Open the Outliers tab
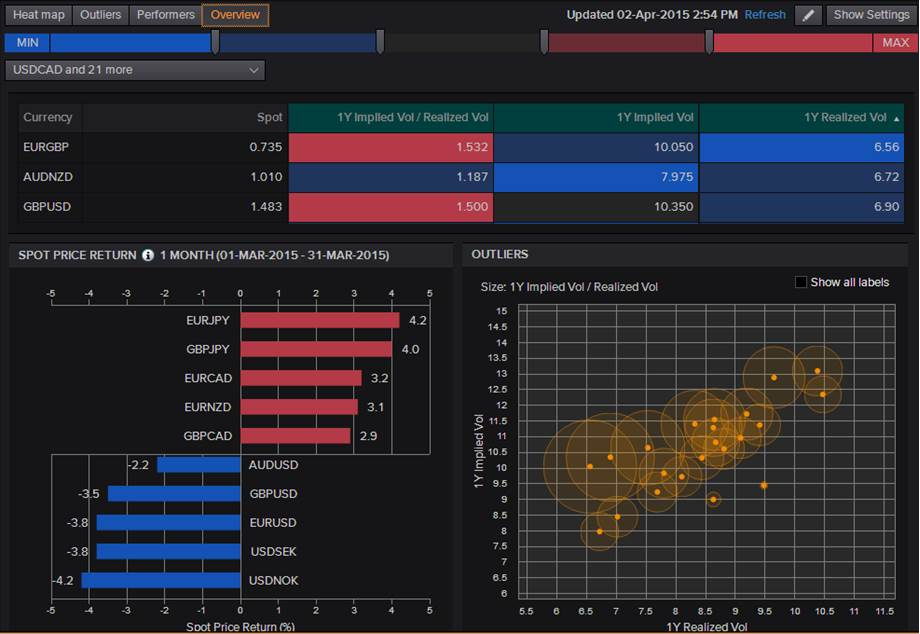The width and height of the screenshot is (920, 634). [100, 15]
